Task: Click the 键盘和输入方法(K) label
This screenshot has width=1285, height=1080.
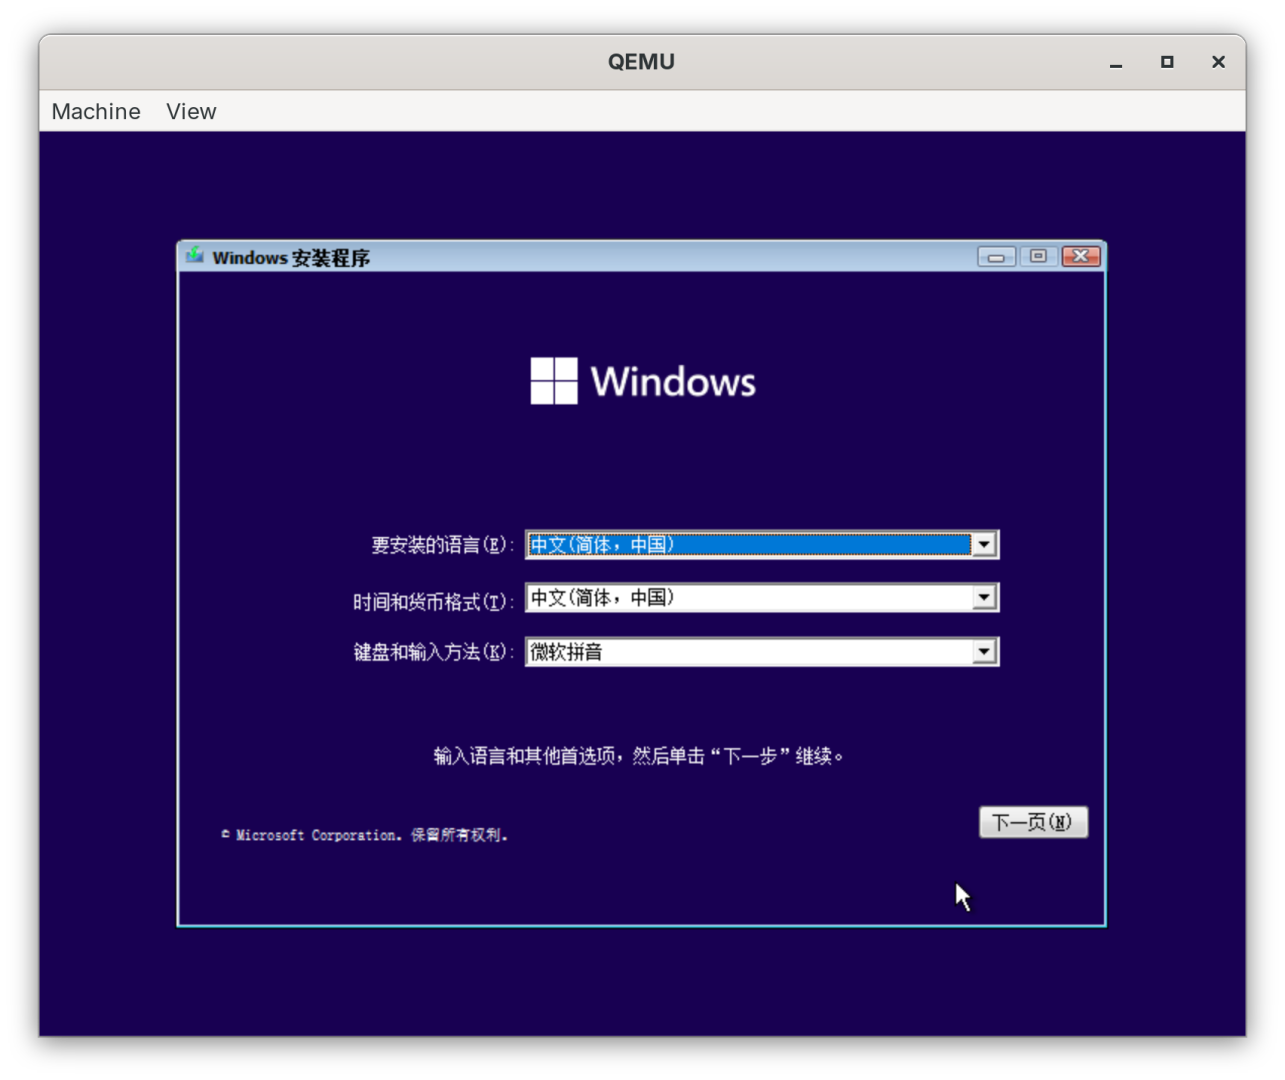Action: (432, 652)
